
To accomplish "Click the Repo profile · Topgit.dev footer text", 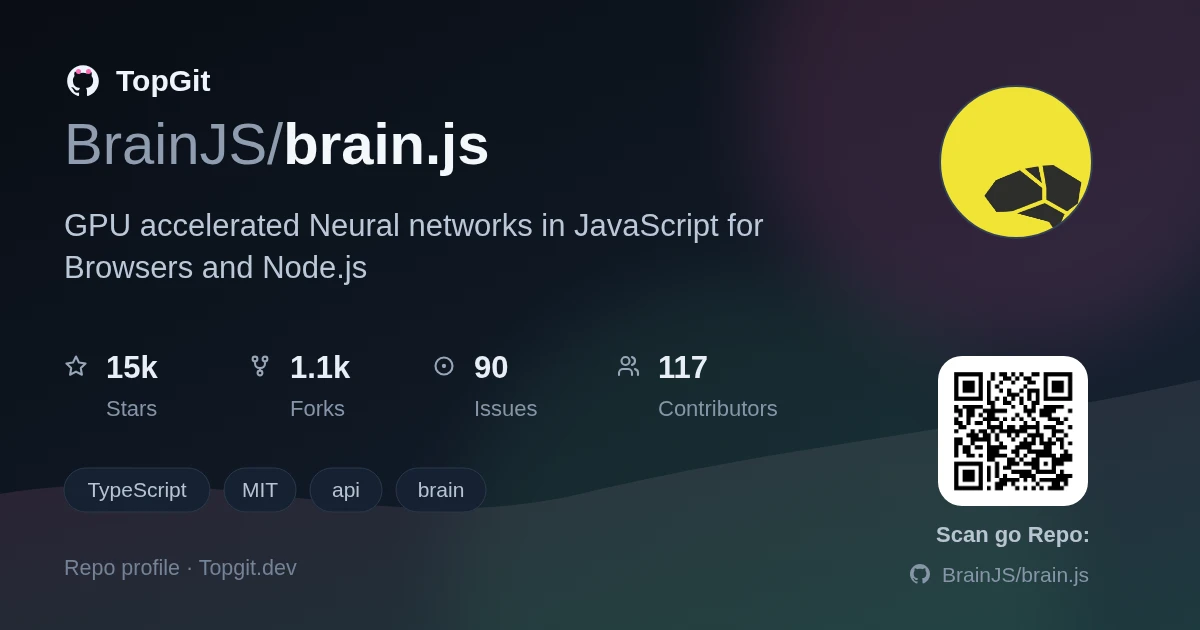I will (x=180, y=568).
